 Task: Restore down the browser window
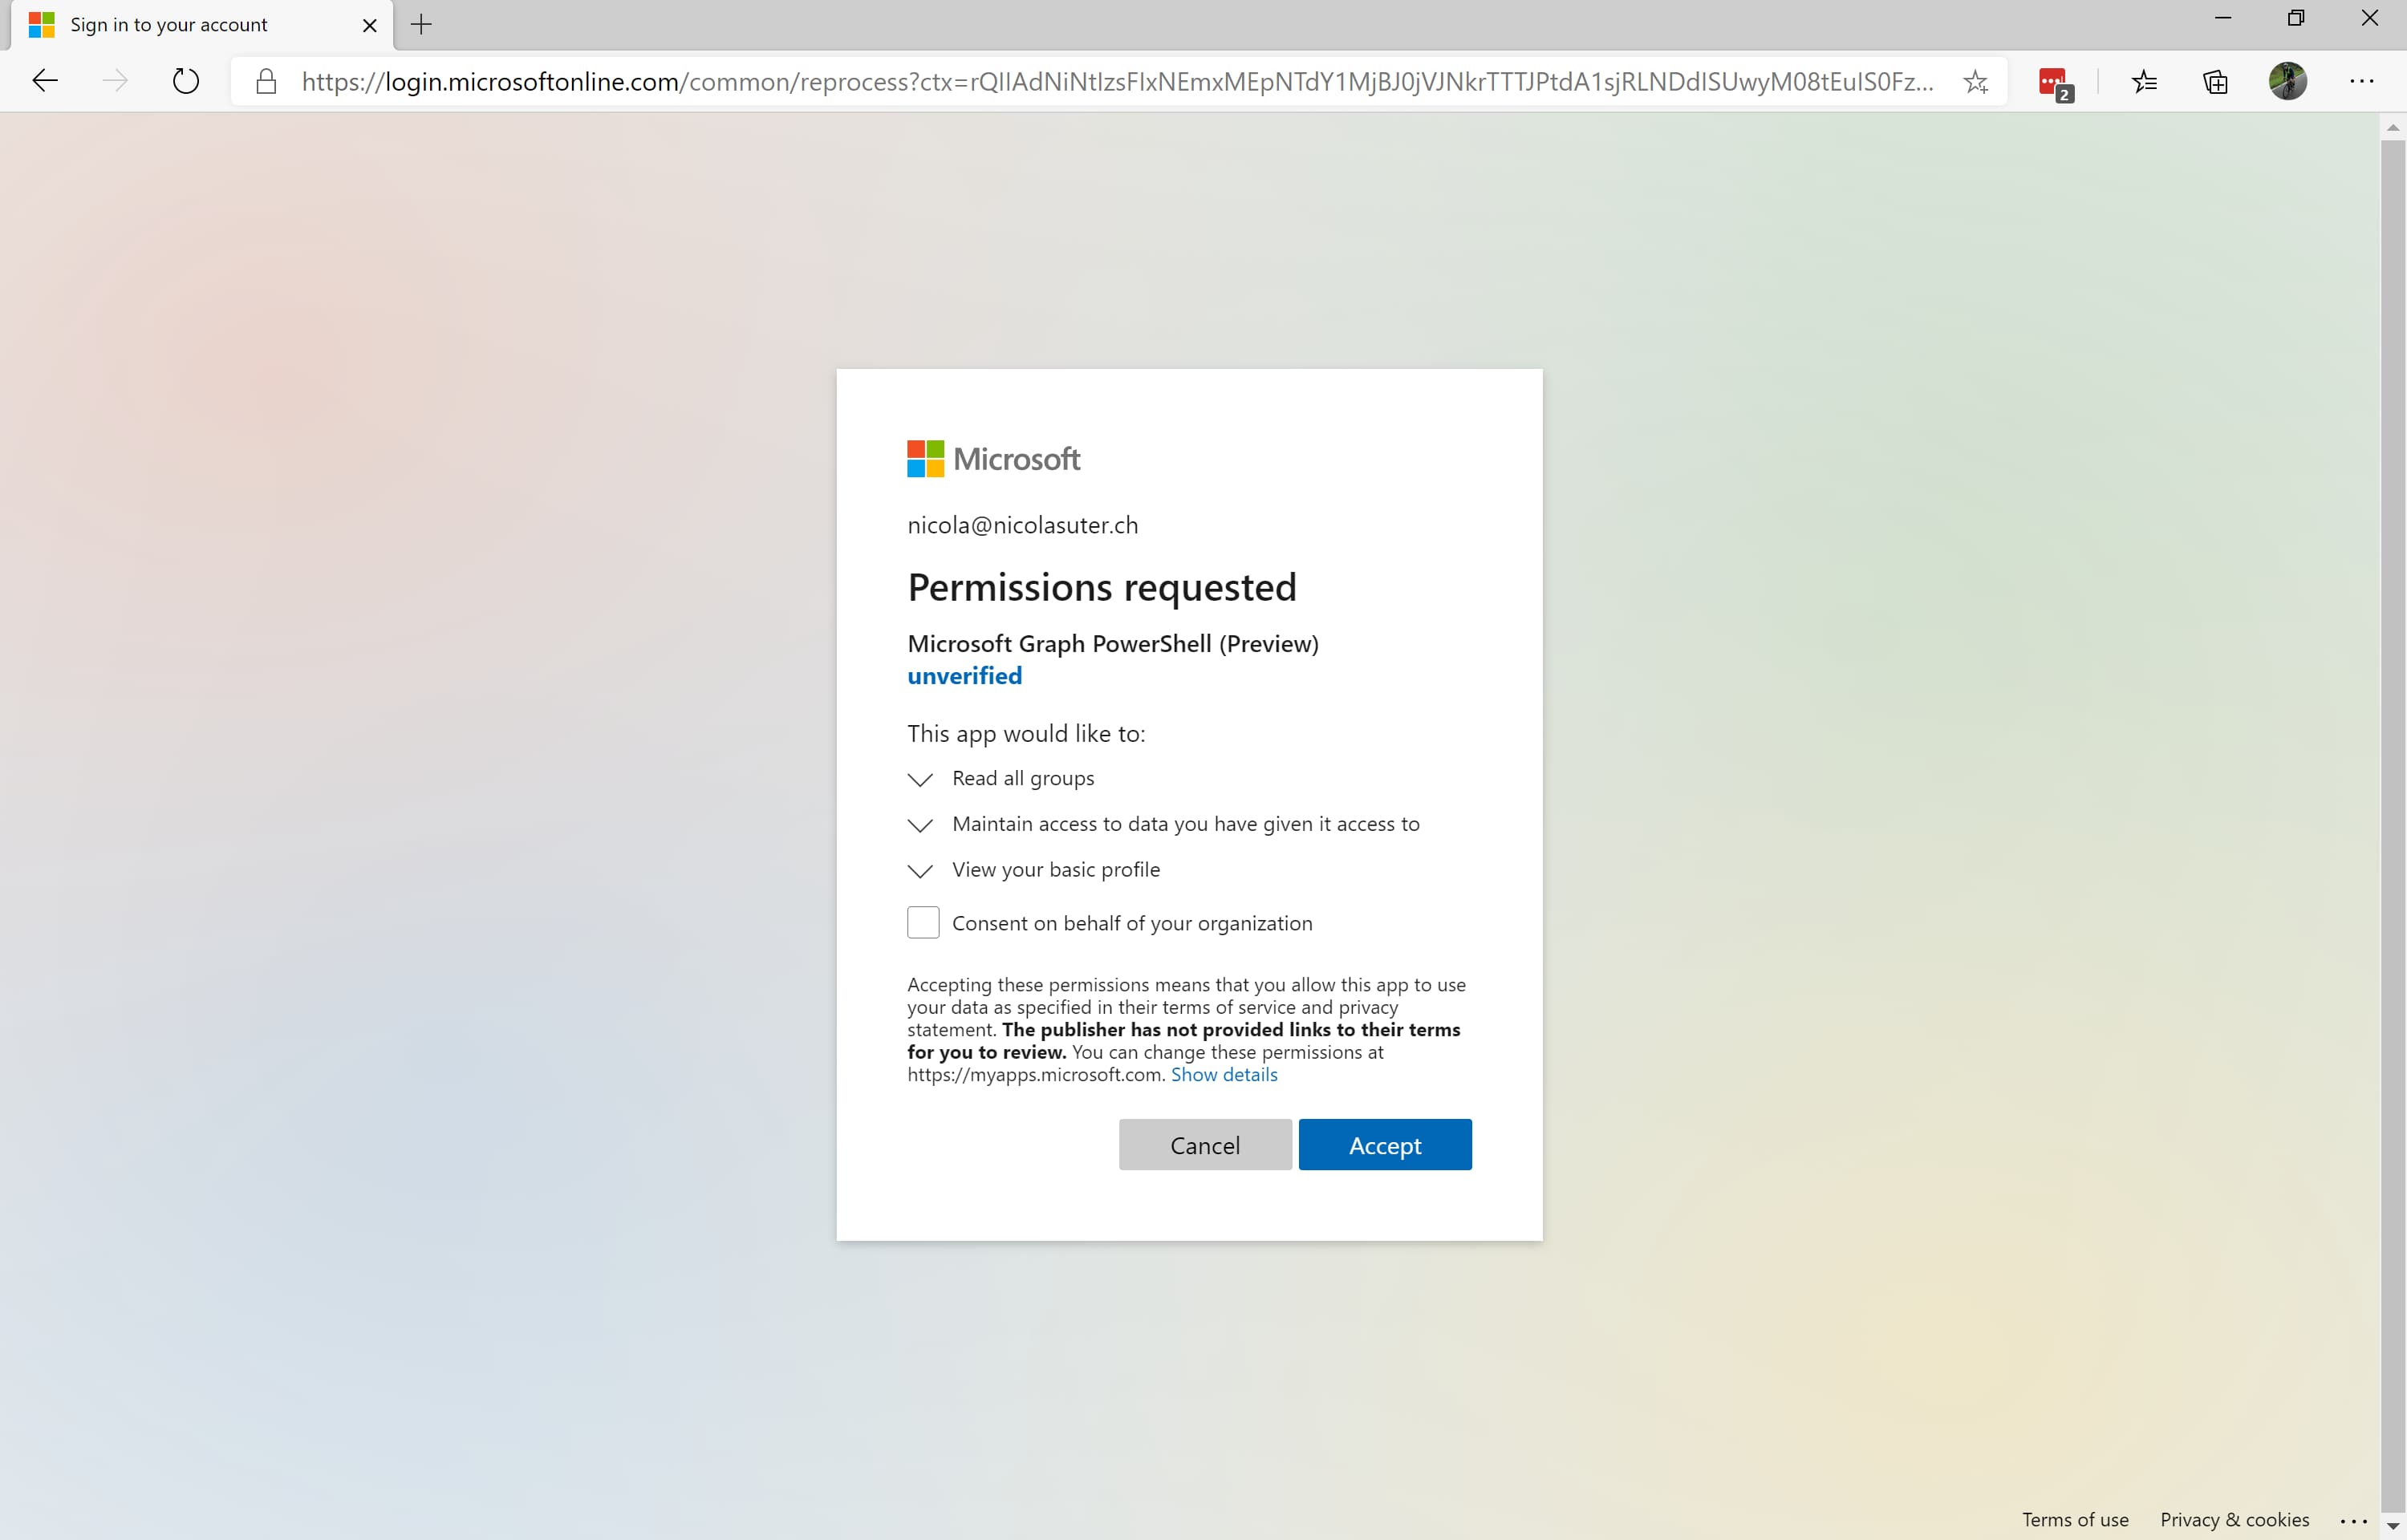click(2296, 18)
